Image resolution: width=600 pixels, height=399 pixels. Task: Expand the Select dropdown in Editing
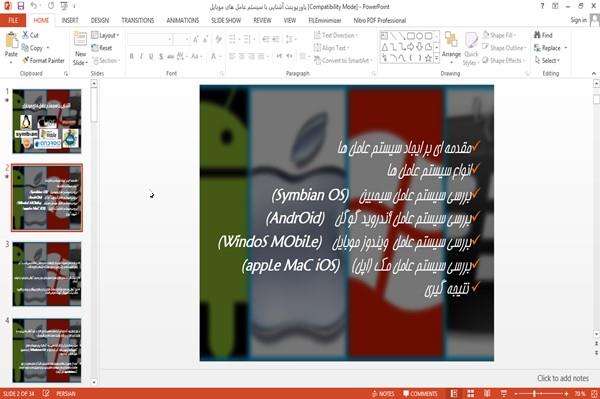548,60
